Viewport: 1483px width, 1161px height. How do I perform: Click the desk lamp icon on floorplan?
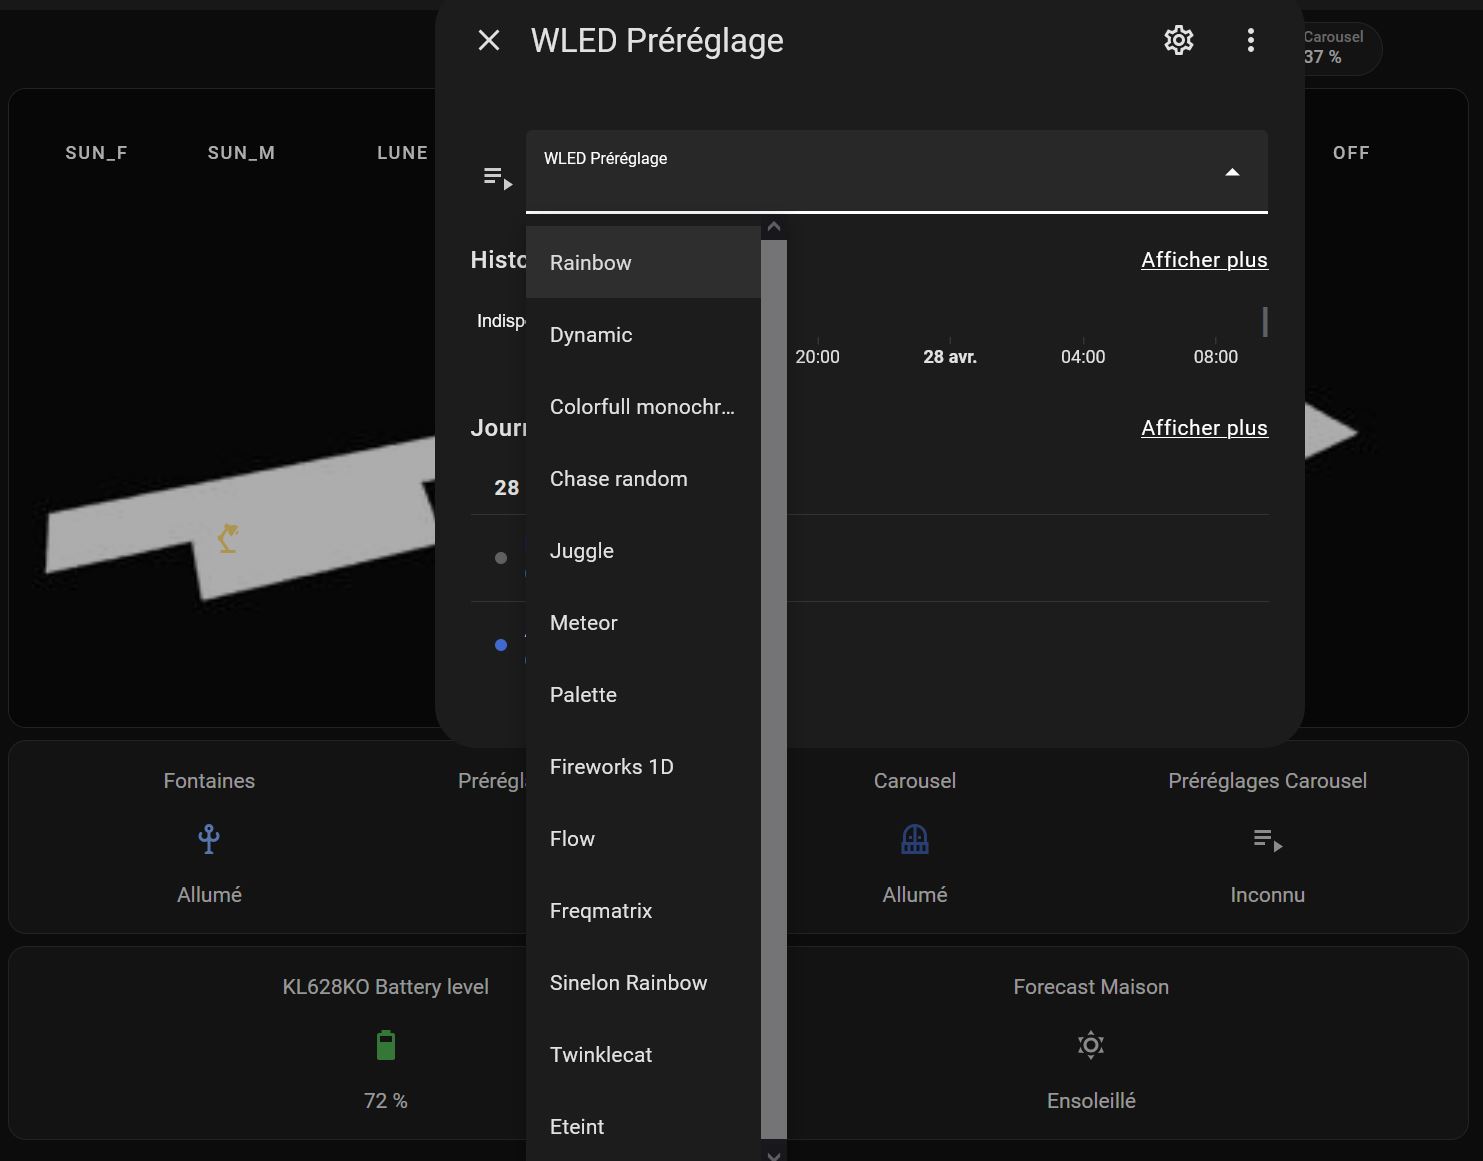pyautogui.click(x=228, y=538)
